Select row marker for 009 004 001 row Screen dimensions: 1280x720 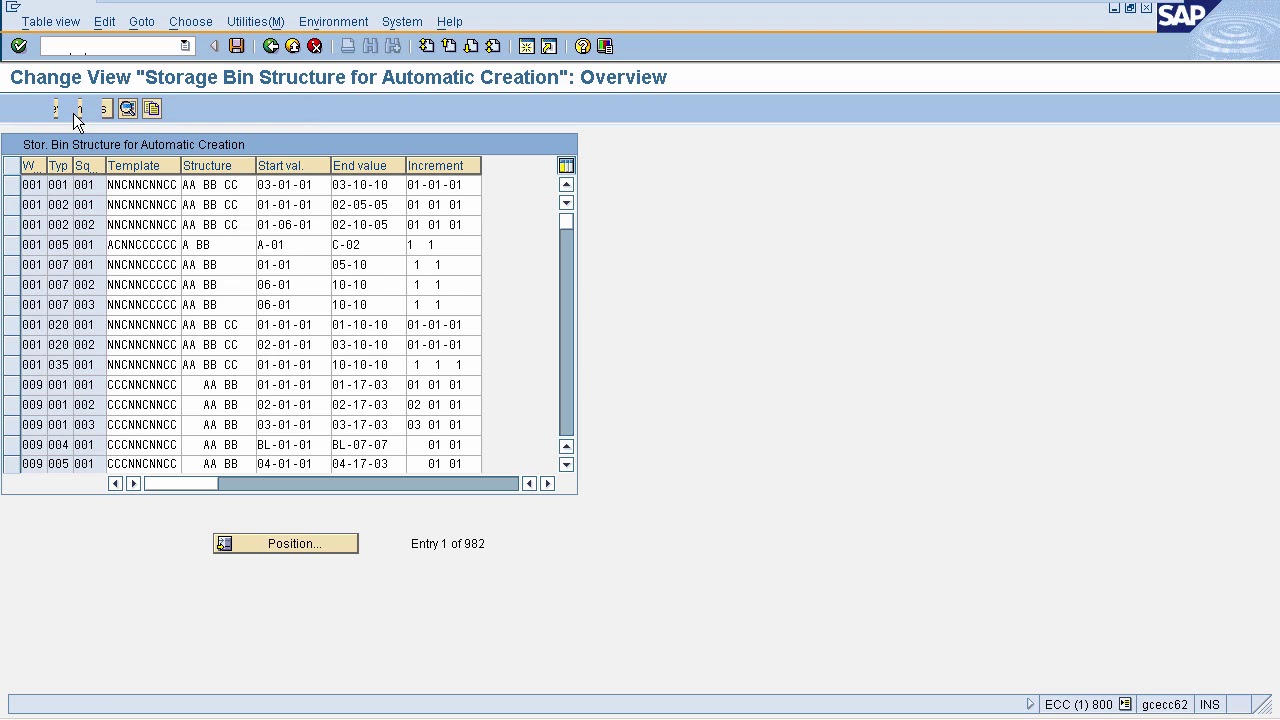pyautogui.click(x=11, y=445)
